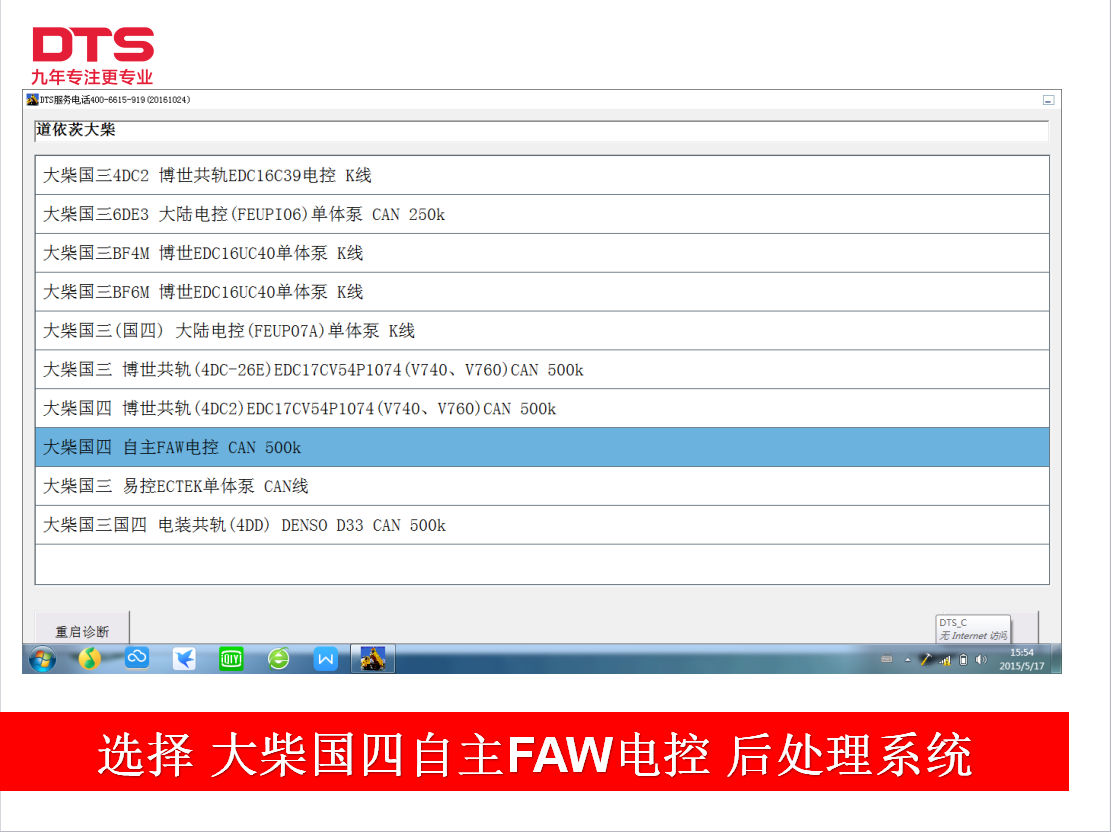Open the volume speaker tray icon

[x=981, y=660]
